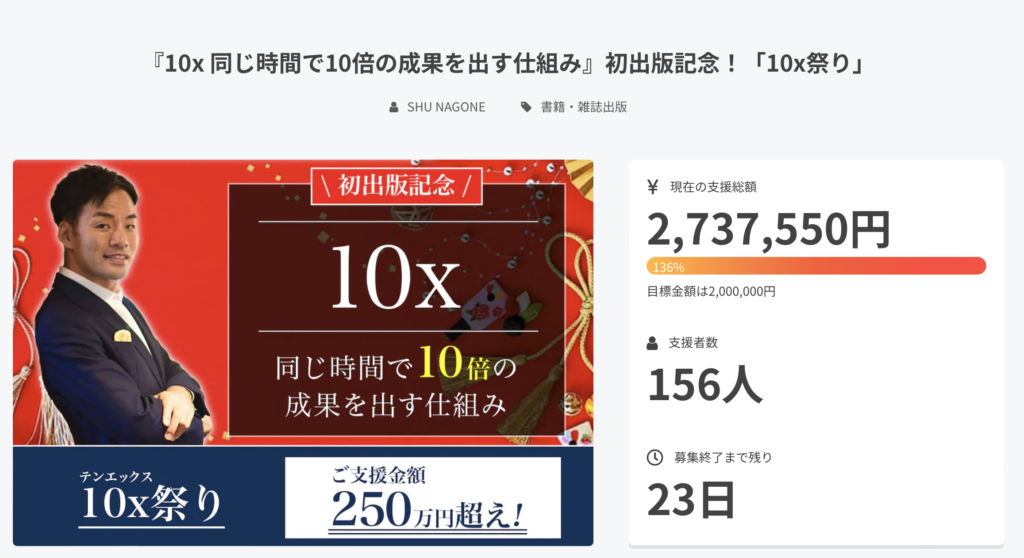This screenshot has height=558, width=1024.
Task: Click the 136% funding progress bar
Action: pos(816,266)
